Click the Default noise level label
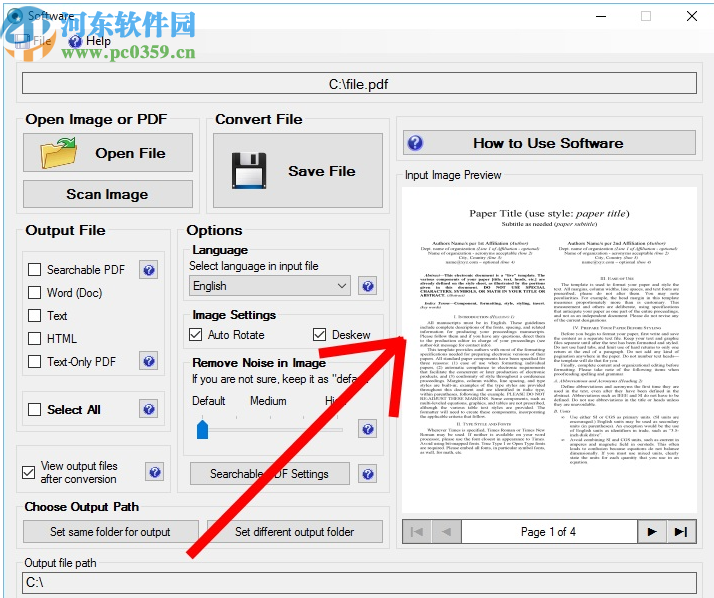Image resolution: width=714 pixels, height=598 pixels. [x=209, y=401]
